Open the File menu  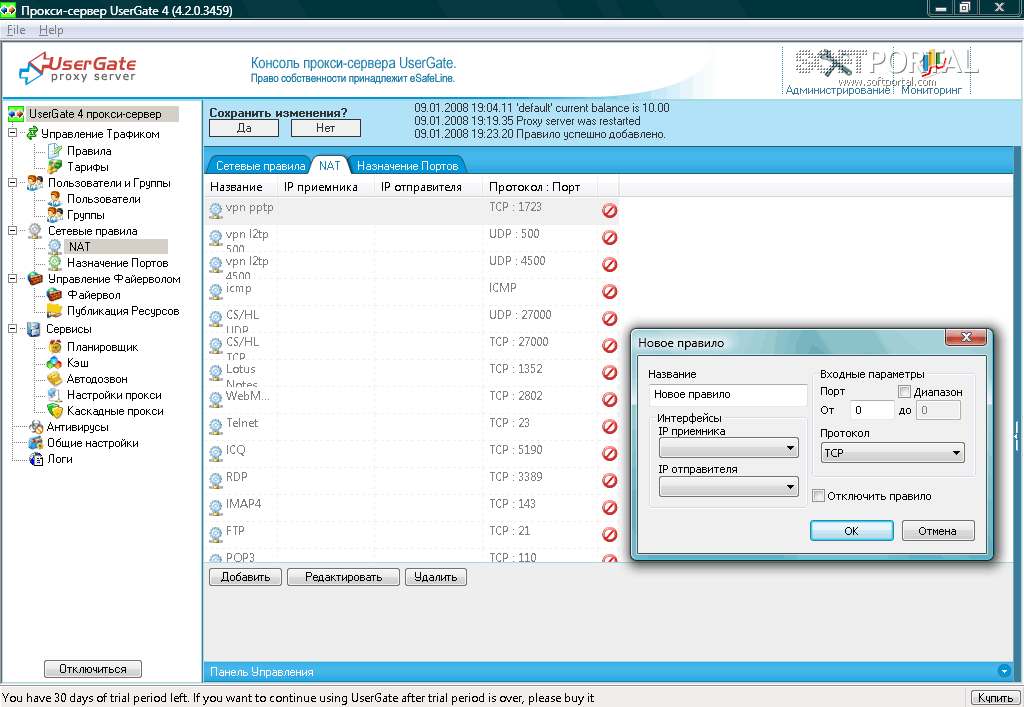(16, 30)
